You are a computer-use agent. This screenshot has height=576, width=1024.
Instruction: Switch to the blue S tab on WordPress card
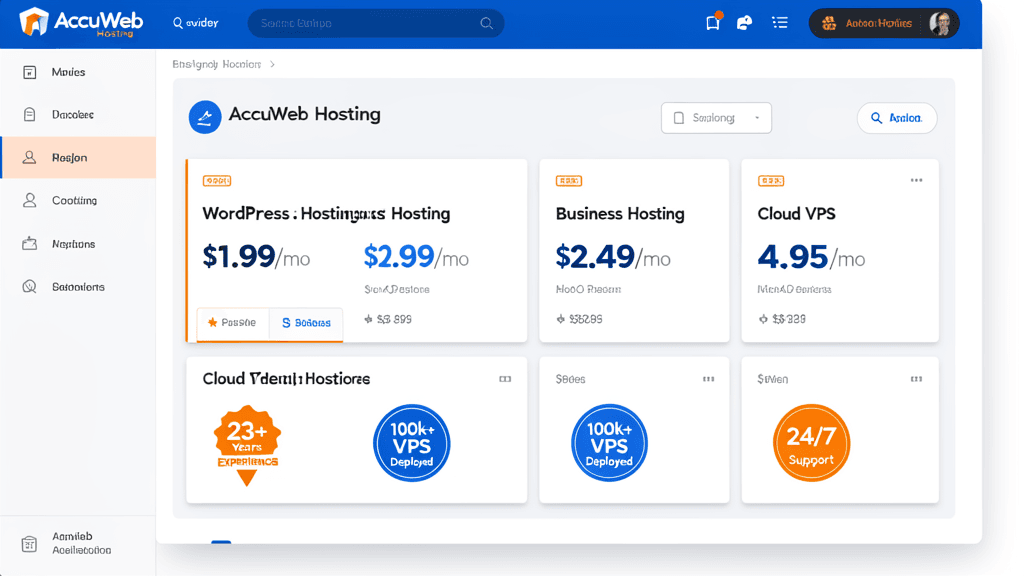306,323
